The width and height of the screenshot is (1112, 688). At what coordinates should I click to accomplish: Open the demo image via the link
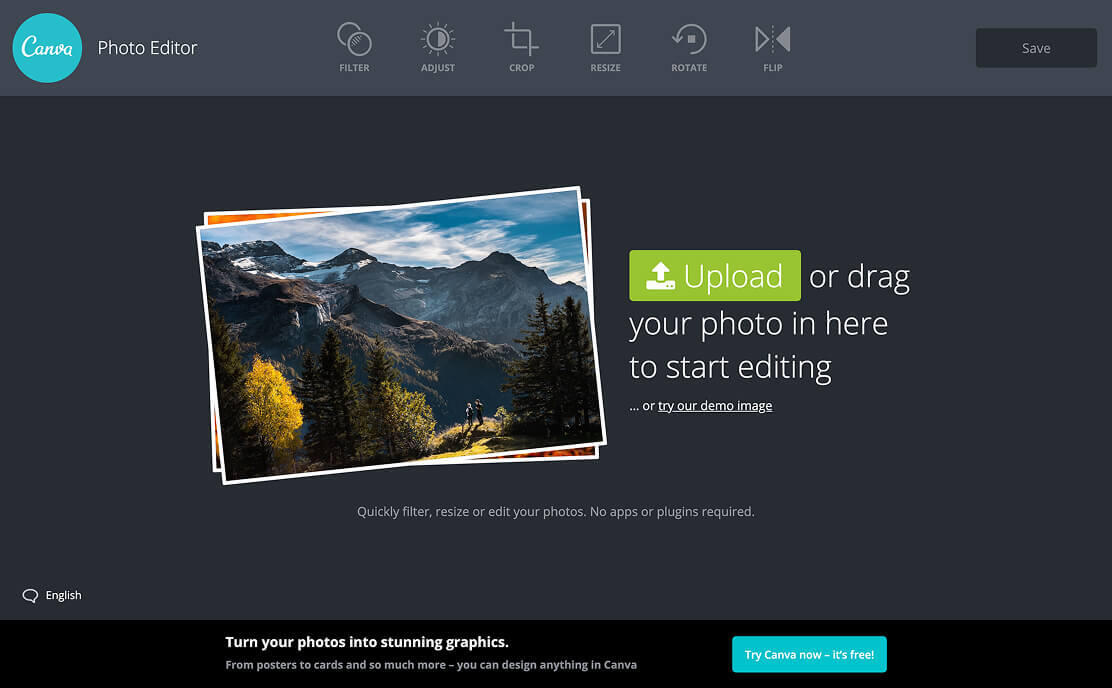(x=715, y=405)
